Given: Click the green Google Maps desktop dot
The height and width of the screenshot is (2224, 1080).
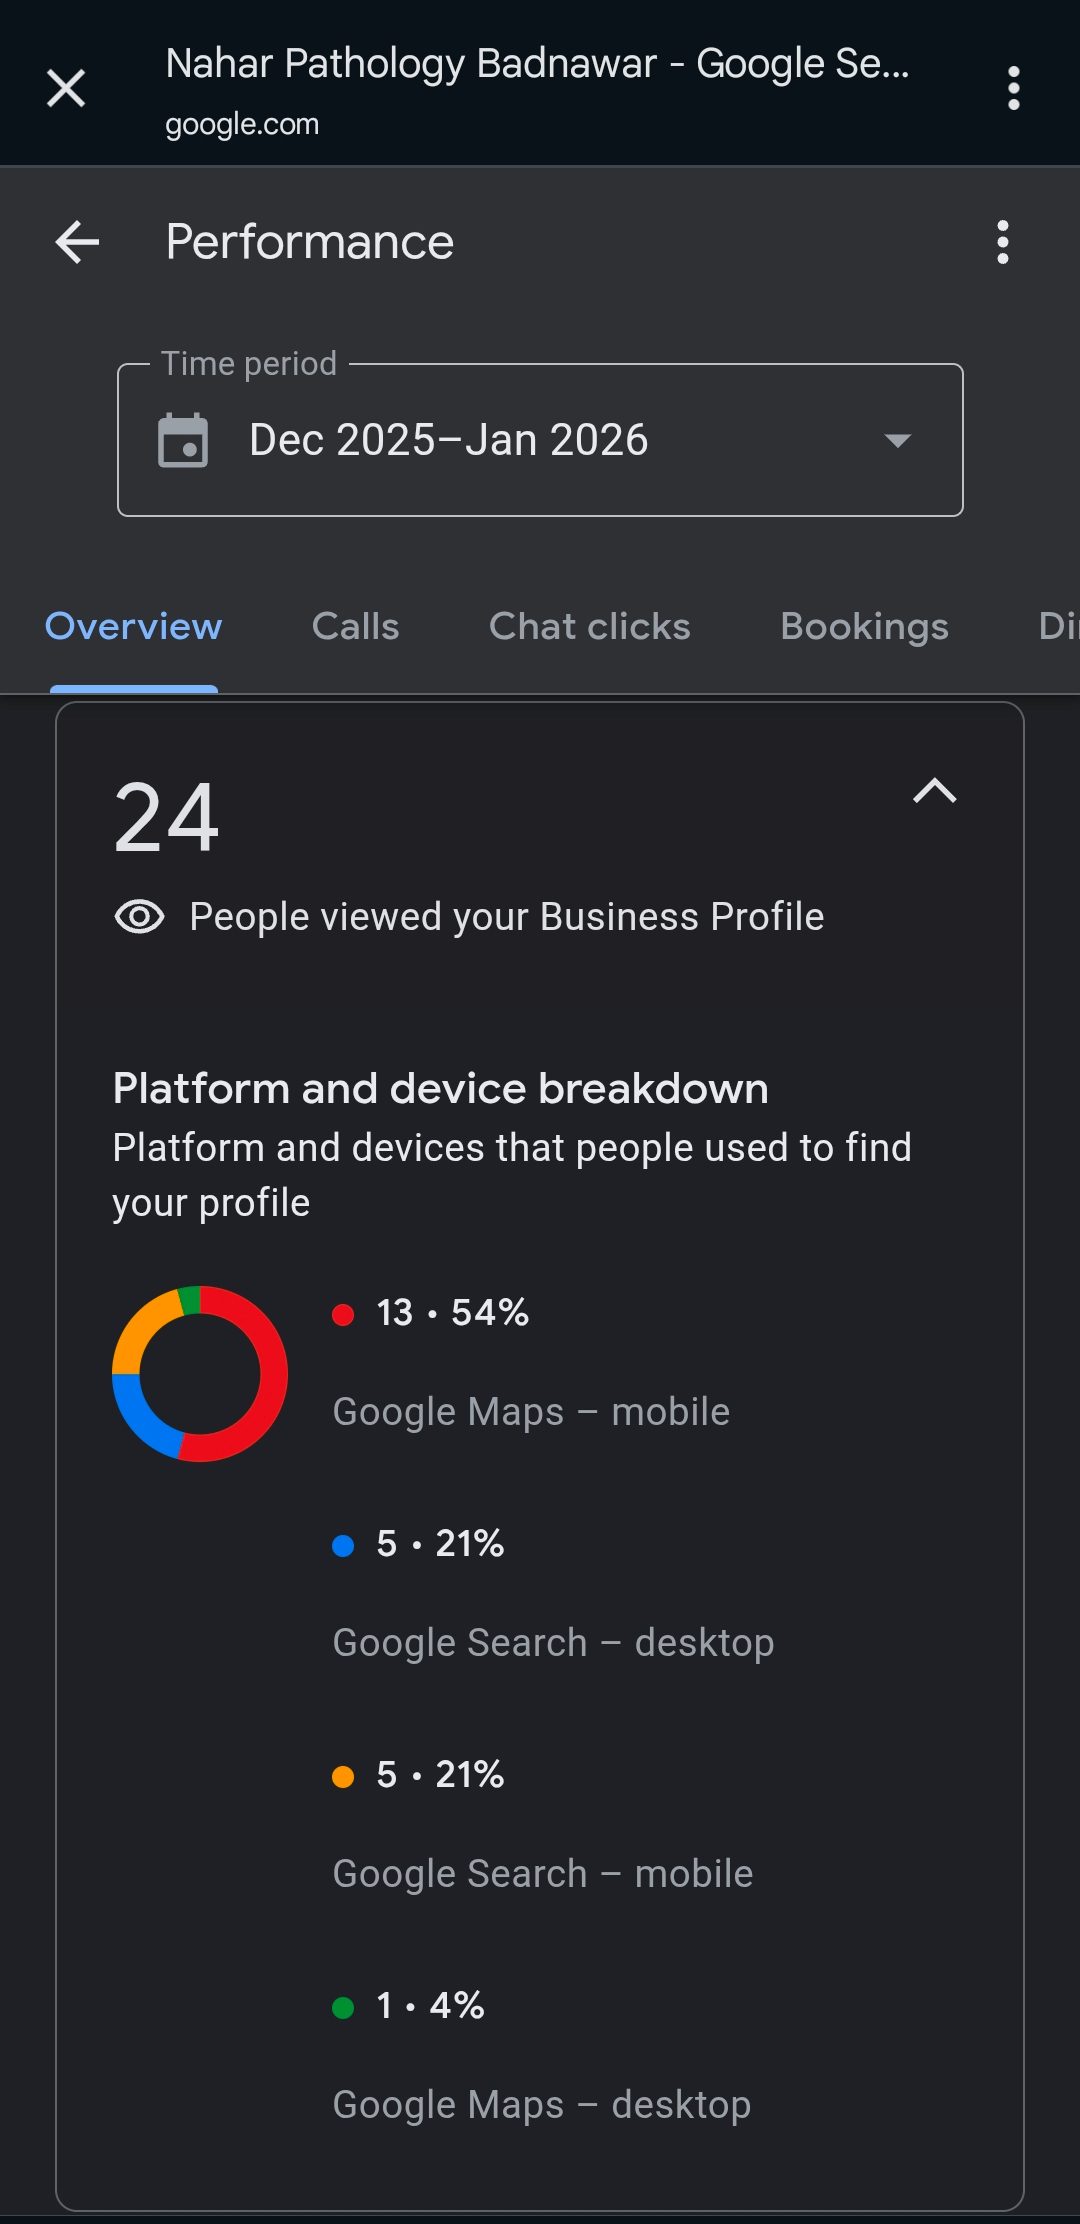Looking at the screenshot, I should [343, 2007].
